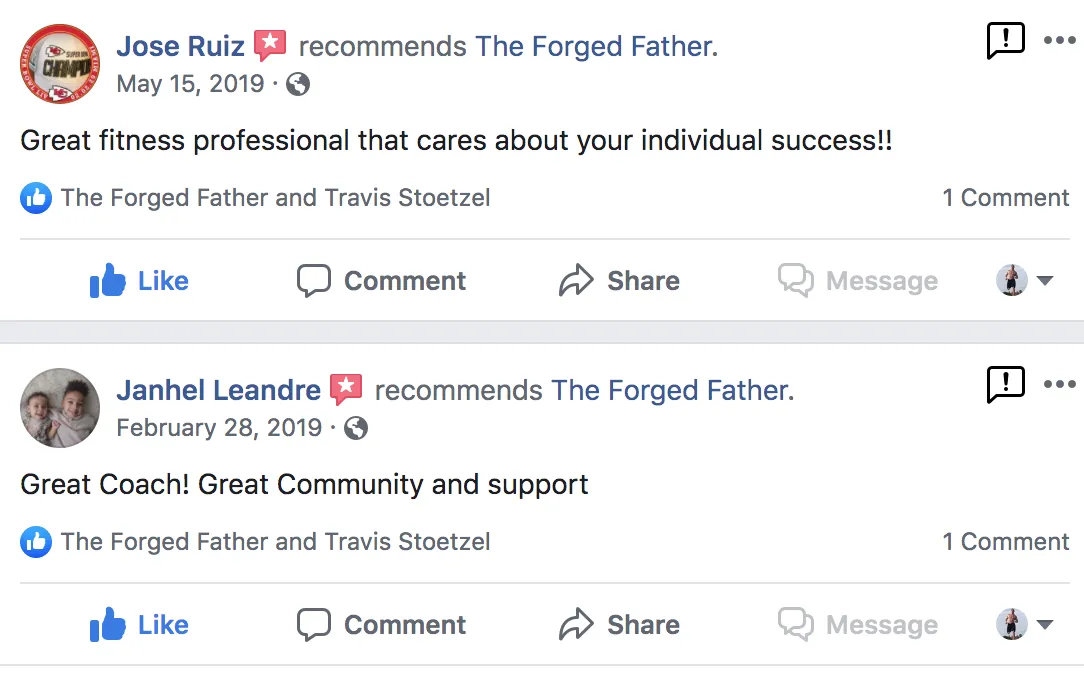The width and height of the screenshot is (1084, 678).
Task: Open the three-dot menu on Jose Ruiz's review
Action: (x=1059, y=41)
